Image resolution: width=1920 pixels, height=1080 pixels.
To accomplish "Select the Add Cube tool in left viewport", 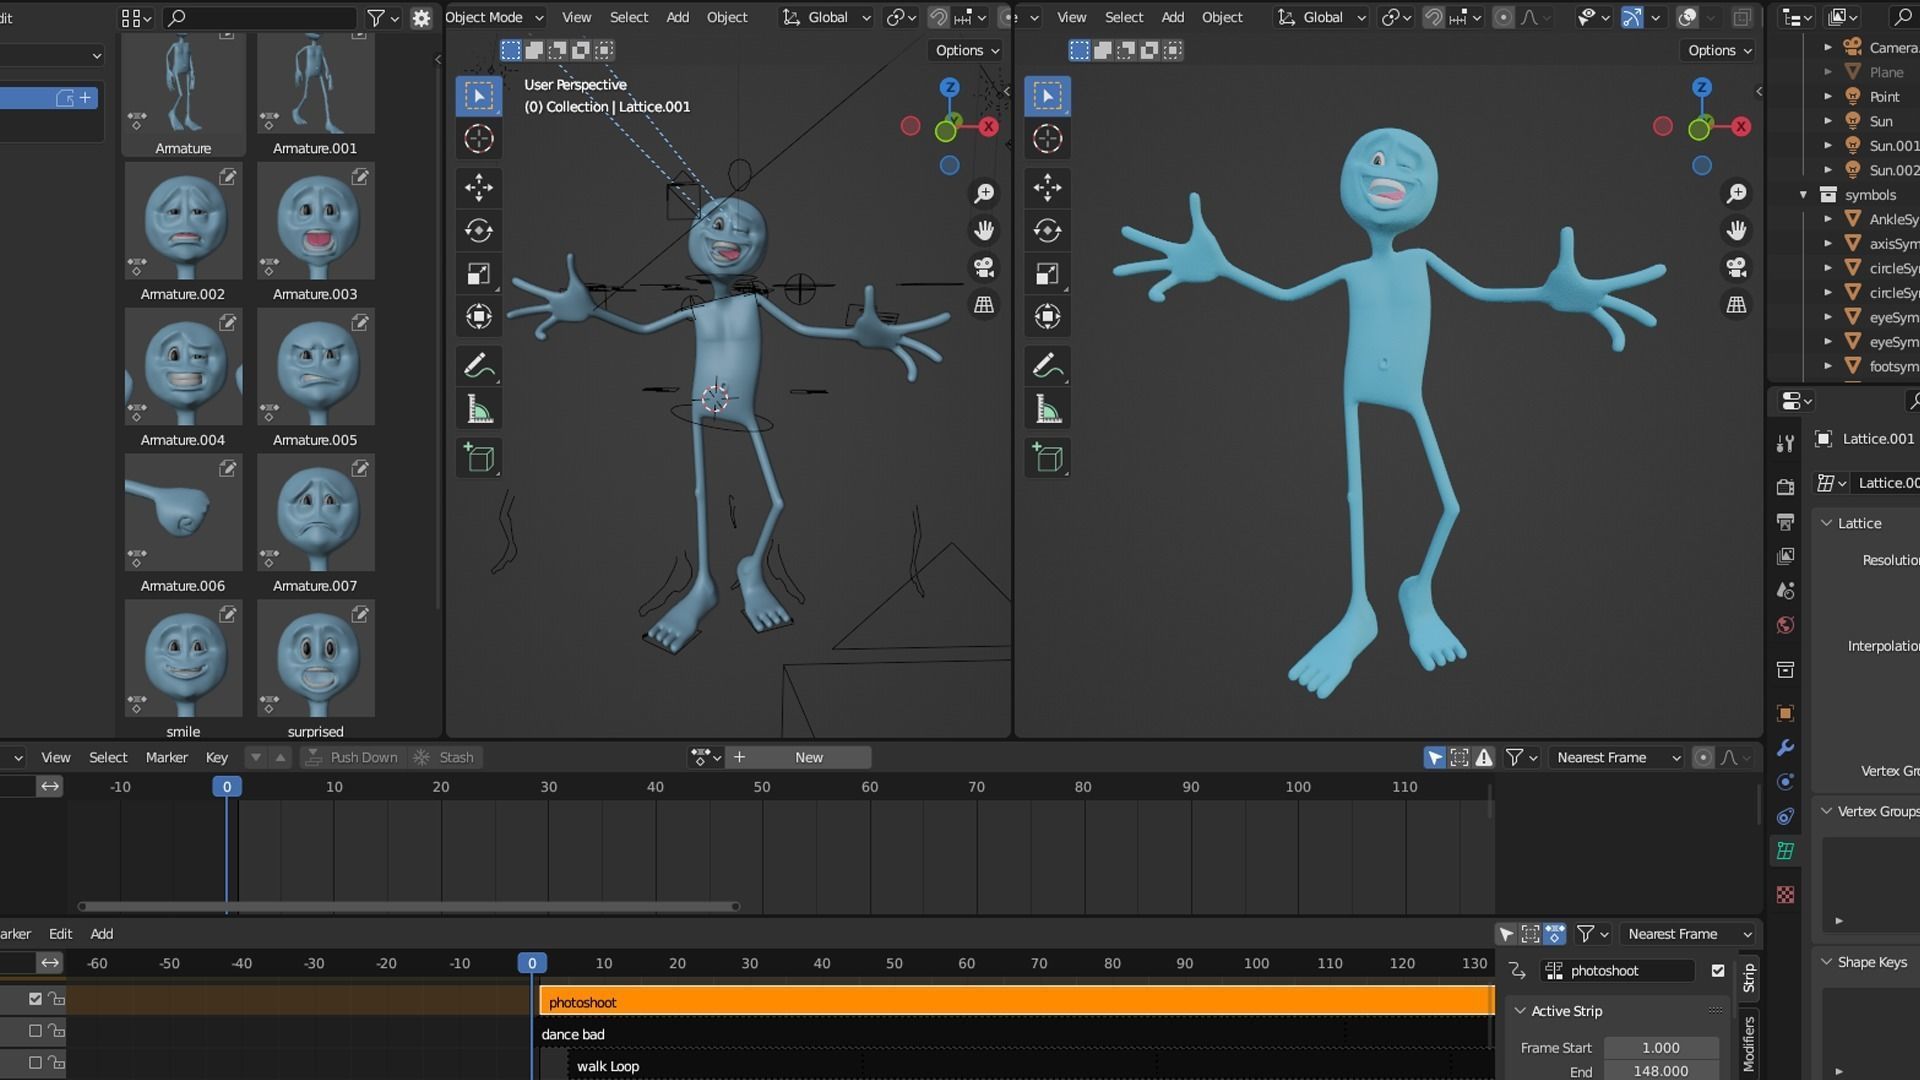I will 479,458.
